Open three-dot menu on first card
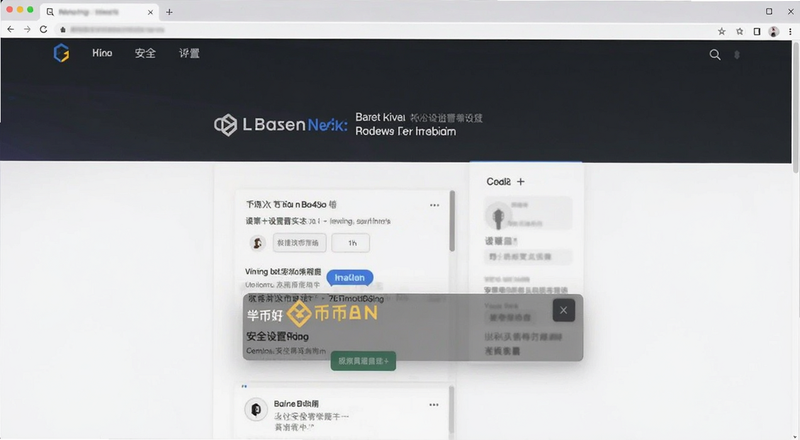This screenshot has width=800, height=440. (x=434, y=205)
